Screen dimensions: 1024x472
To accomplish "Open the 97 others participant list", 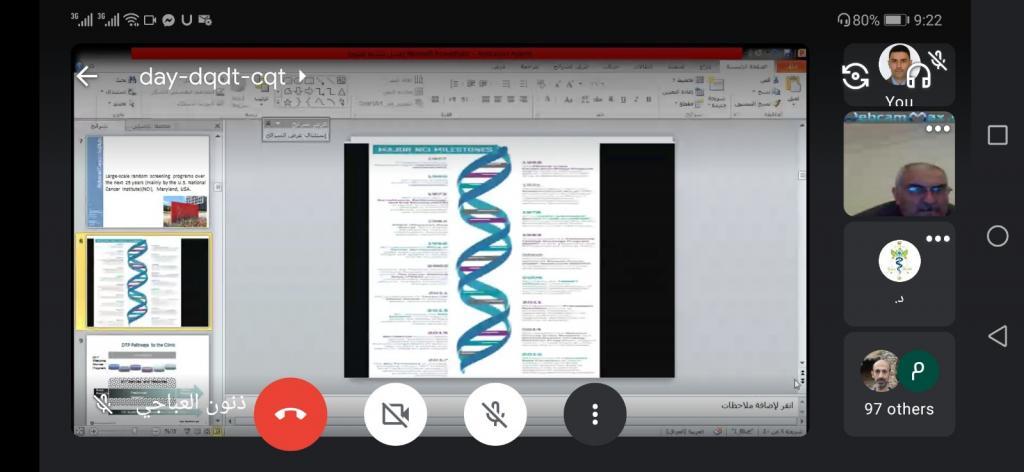I will [x=899, y=384].
